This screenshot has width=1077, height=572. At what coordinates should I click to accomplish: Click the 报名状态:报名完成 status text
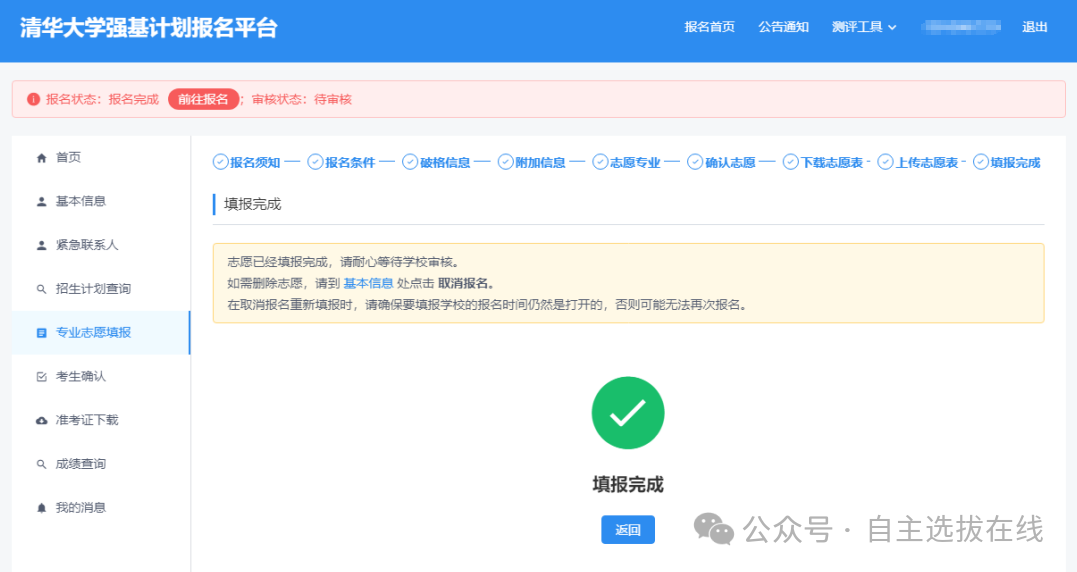click(102, 100)
